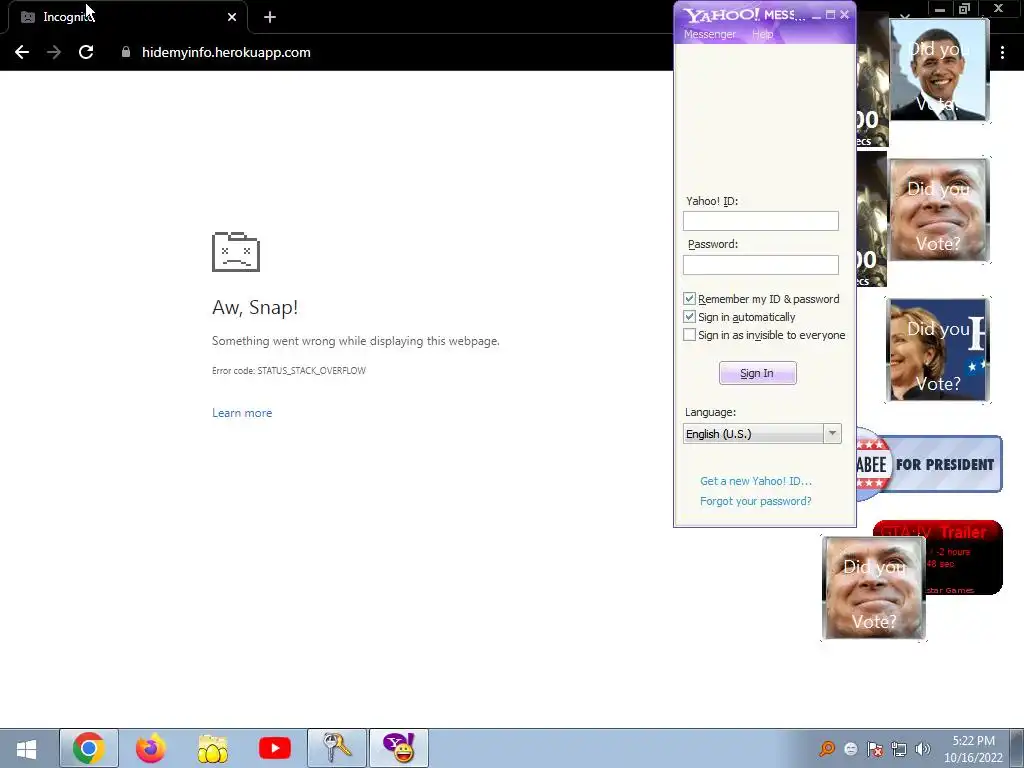Open the Learn more link
The height and width of the screenshot is (768, 1024).
pos(242,413)
